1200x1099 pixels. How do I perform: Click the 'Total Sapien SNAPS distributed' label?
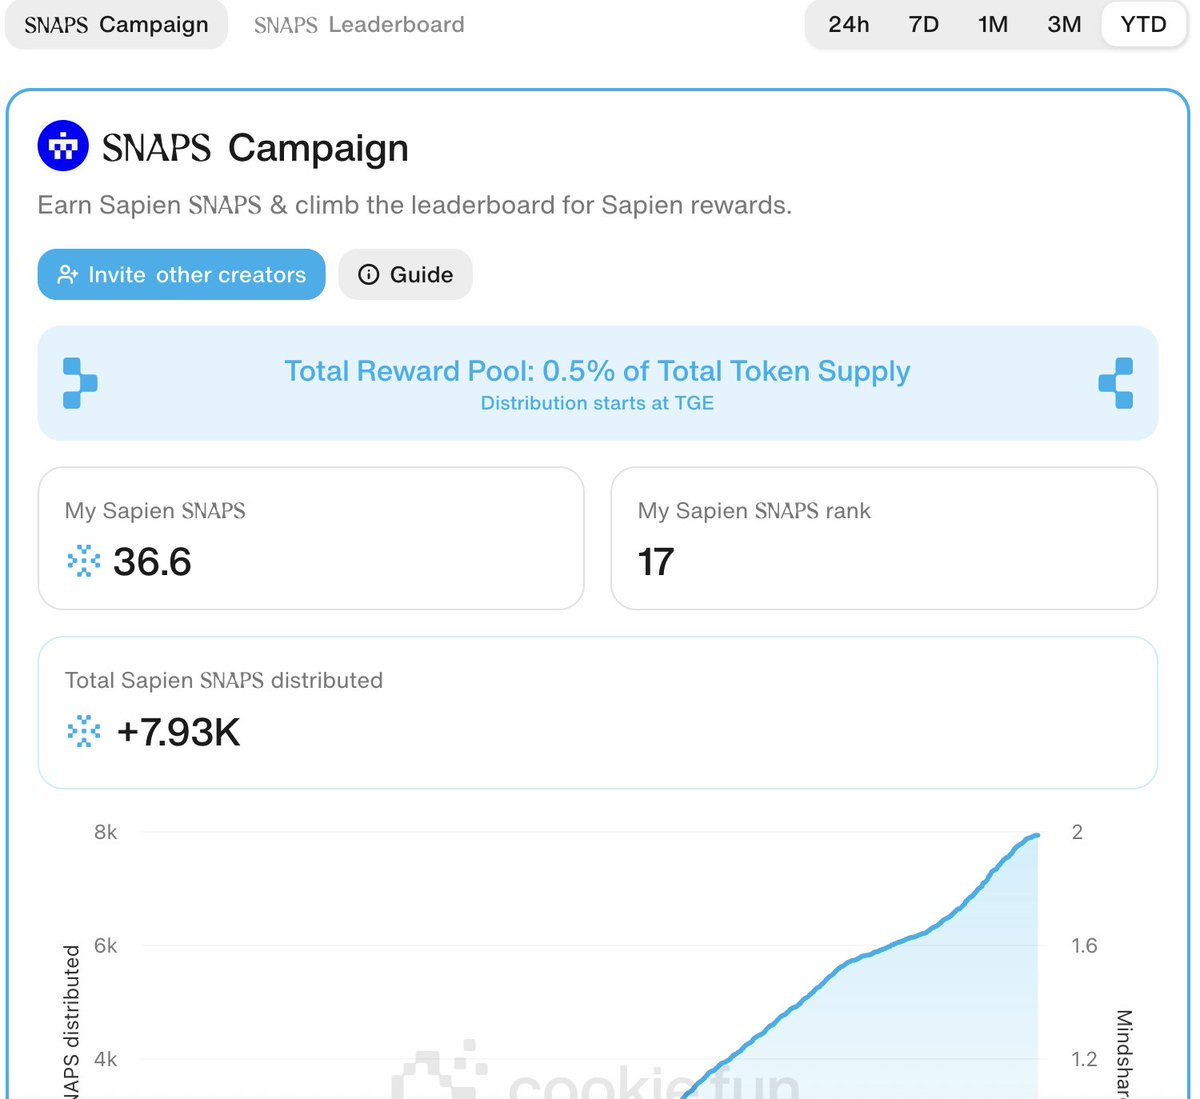click(x=224, y=680)
